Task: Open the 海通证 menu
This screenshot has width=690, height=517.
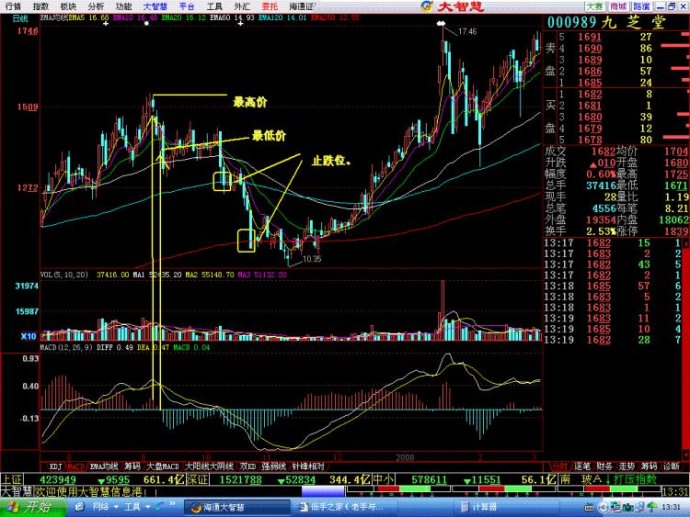Action: (302, 7)
